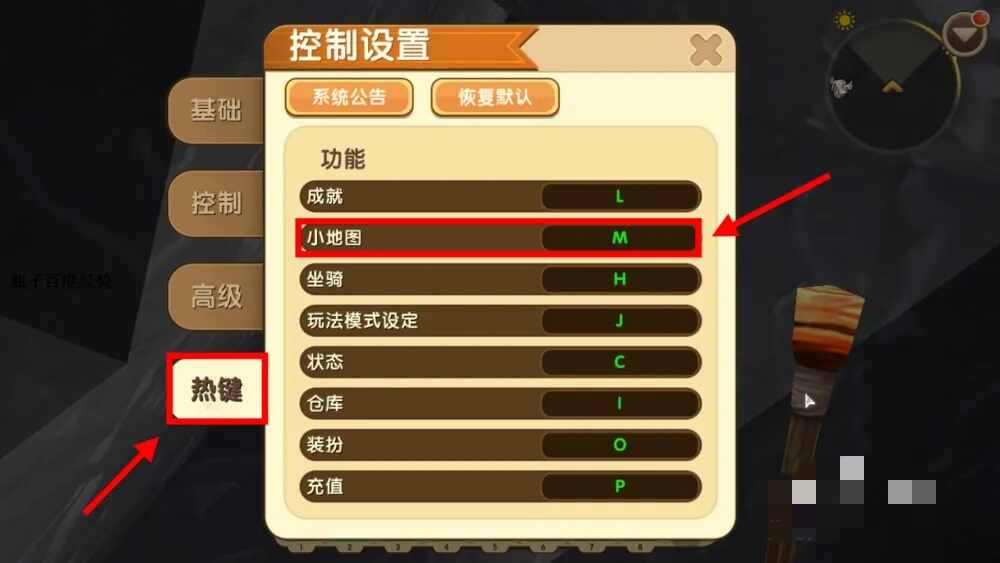
Task: Rebind the 状态 hotkey C field
Action: [x=620, y=362]
